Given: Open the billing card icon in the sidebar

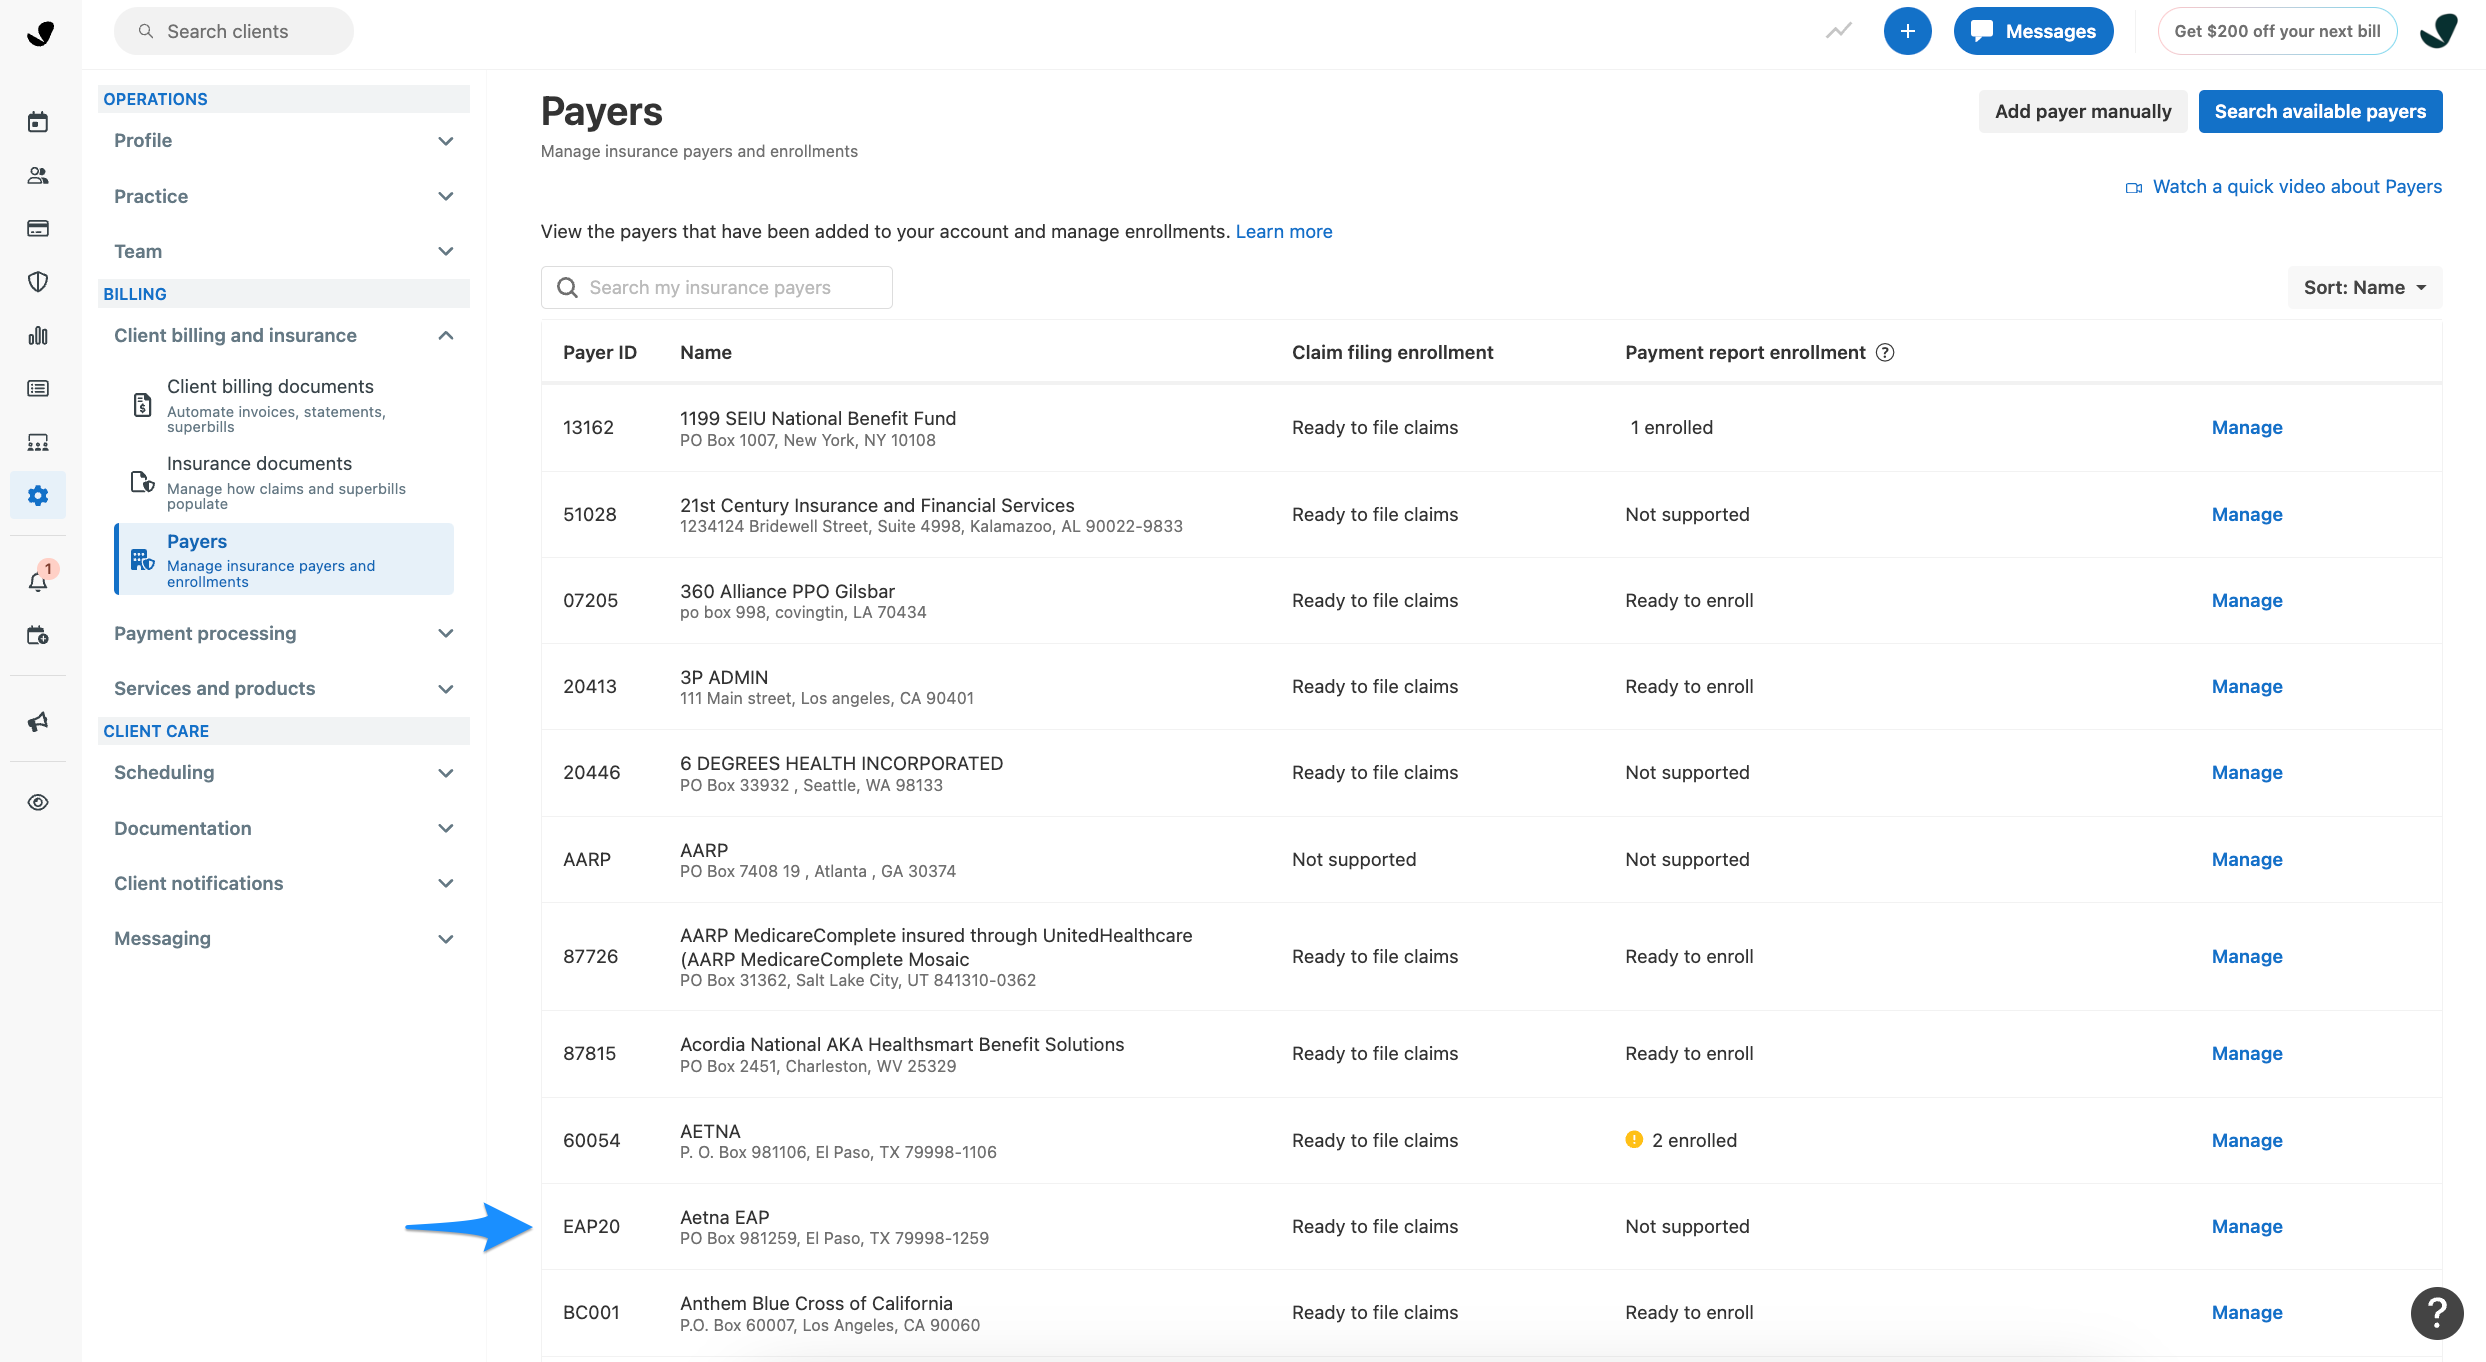Looking at the screenshot, I should 38,228.
